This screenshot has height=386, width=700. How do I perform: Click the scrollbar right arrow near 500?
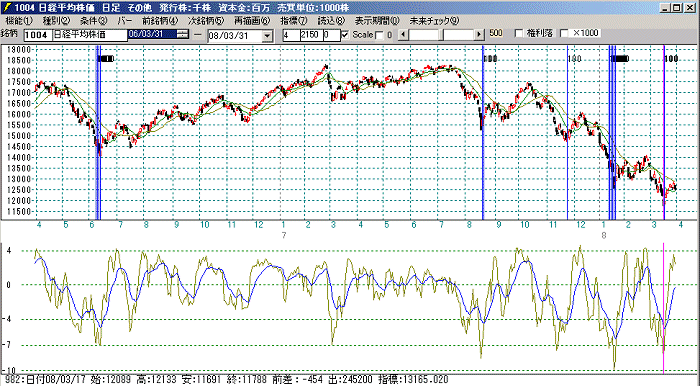479,34
